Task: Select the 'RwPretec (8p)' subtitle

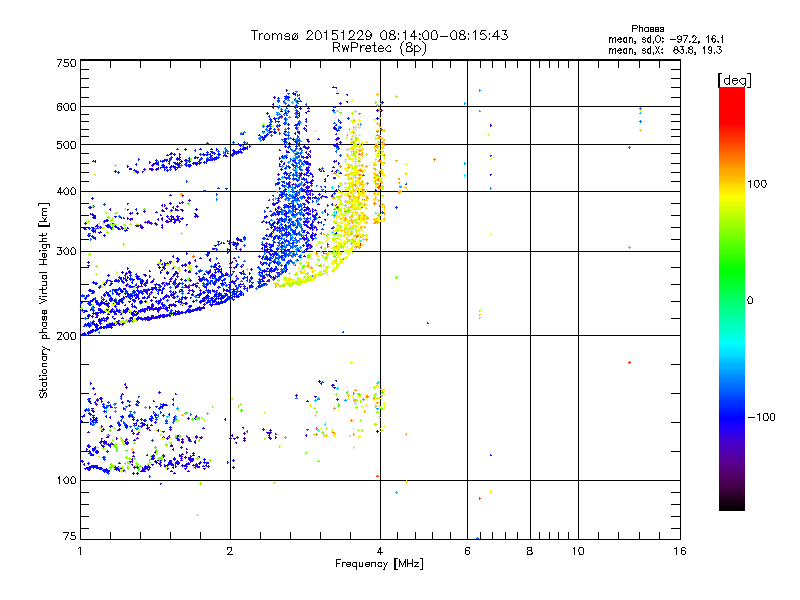Action: click(x=379, y=48)
